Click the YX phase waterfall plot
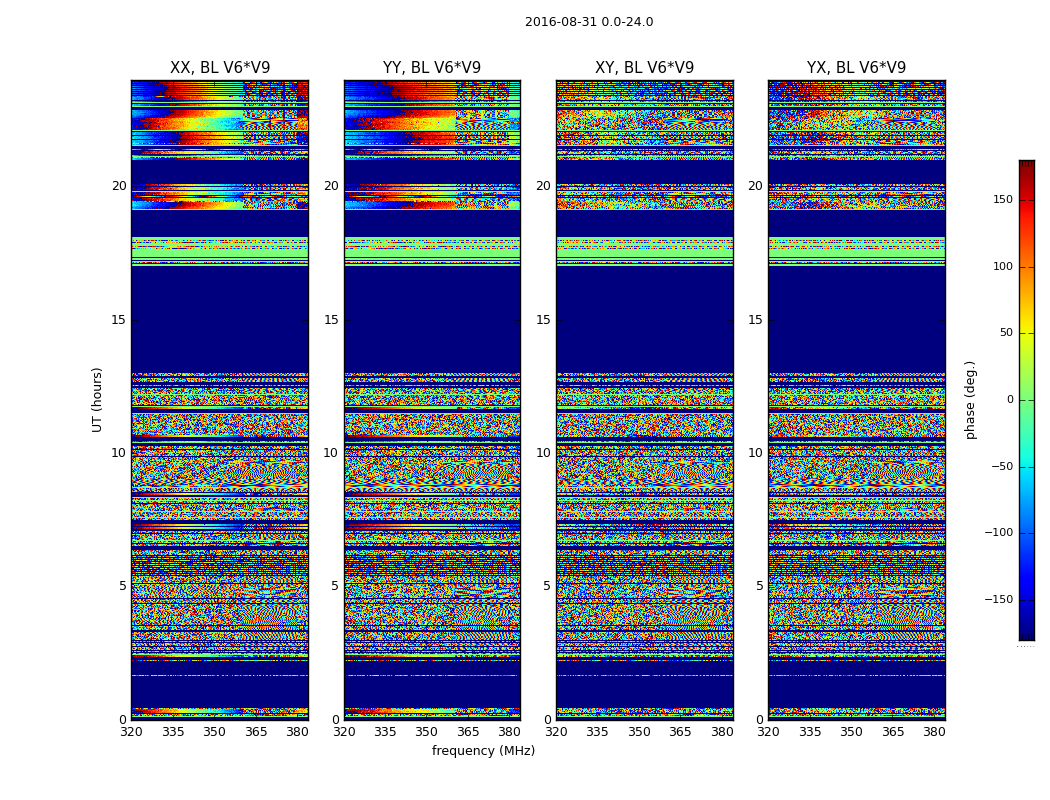The image size is (1050, 800). pos(856,400)
